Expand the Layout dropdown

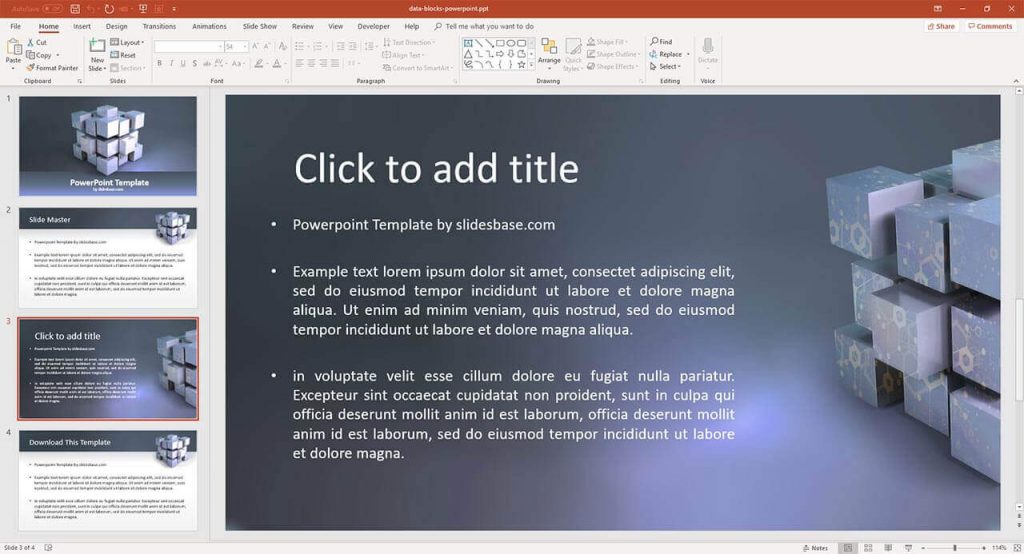pyautogui.click(x=130, y=43)
